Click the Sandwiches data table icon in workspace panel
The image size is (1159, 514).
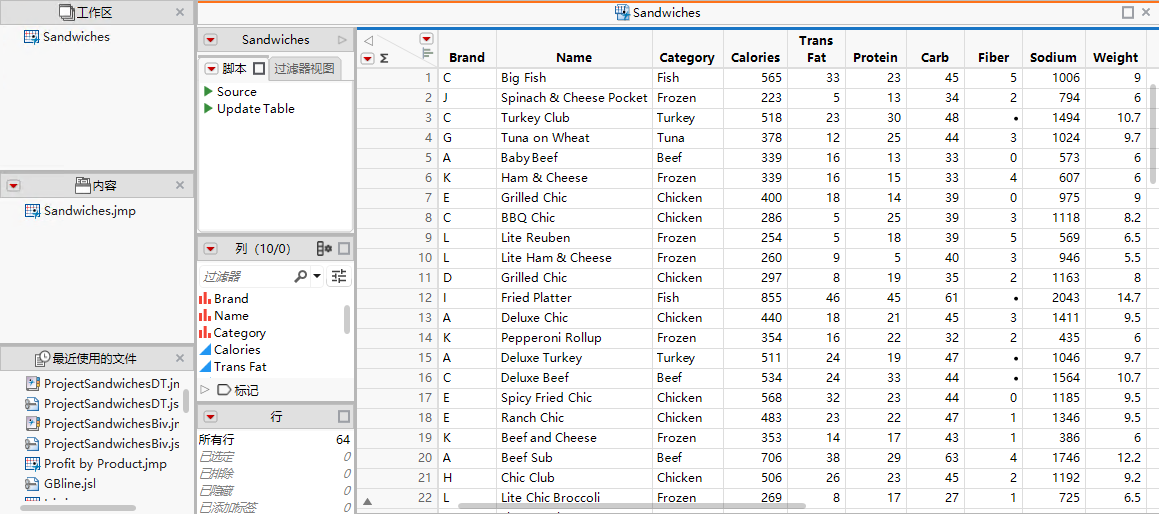32,36
